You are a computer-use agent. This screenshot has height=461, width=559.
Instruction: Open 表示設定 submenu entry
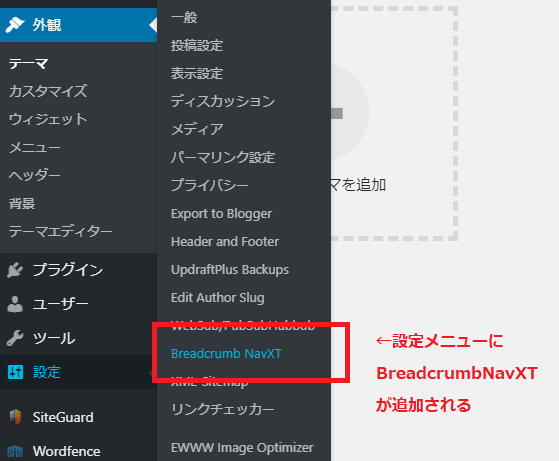197,73
